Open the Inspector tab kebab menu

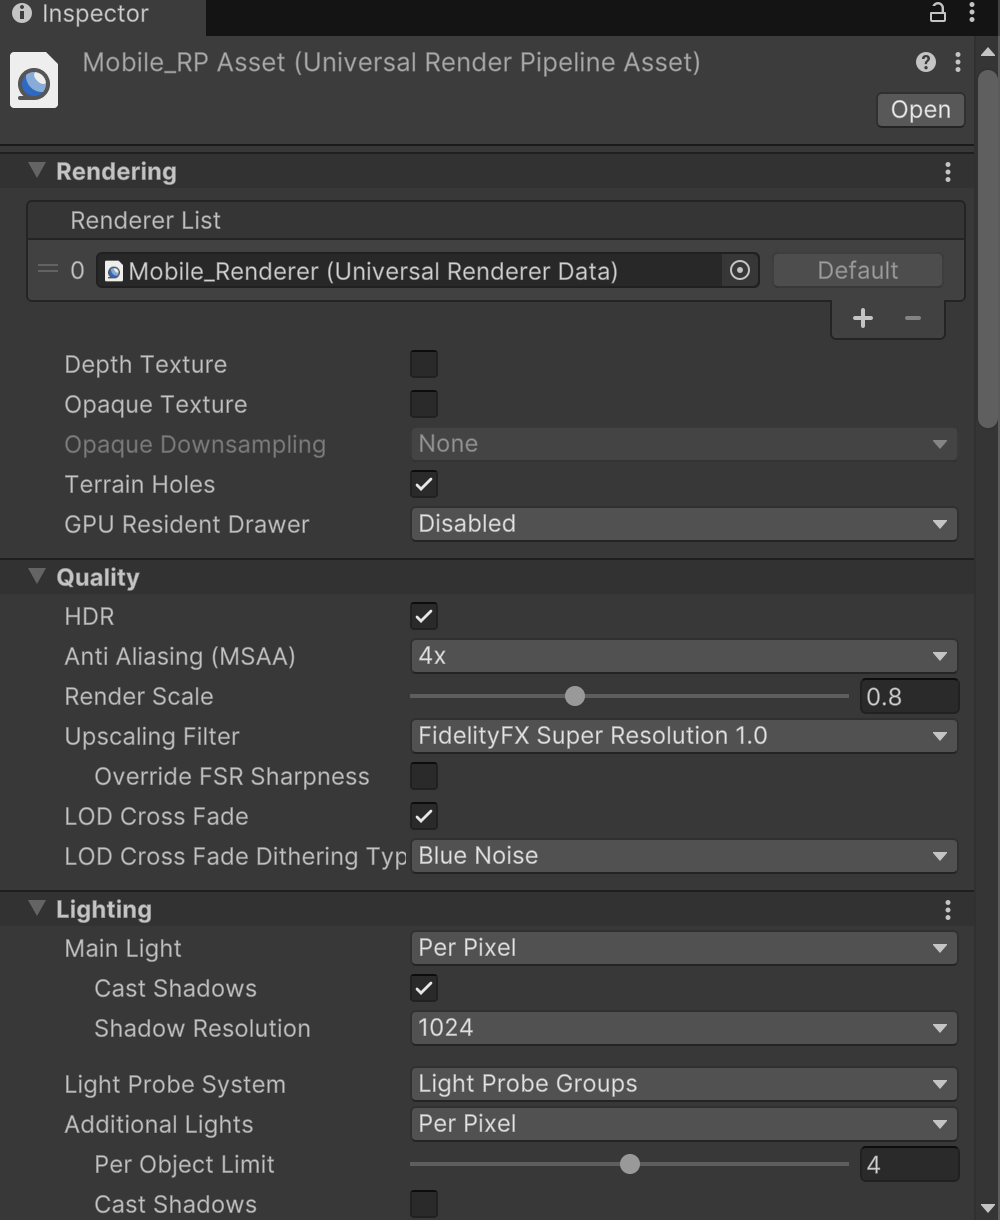pyautogui.click(x=972, y=13)
